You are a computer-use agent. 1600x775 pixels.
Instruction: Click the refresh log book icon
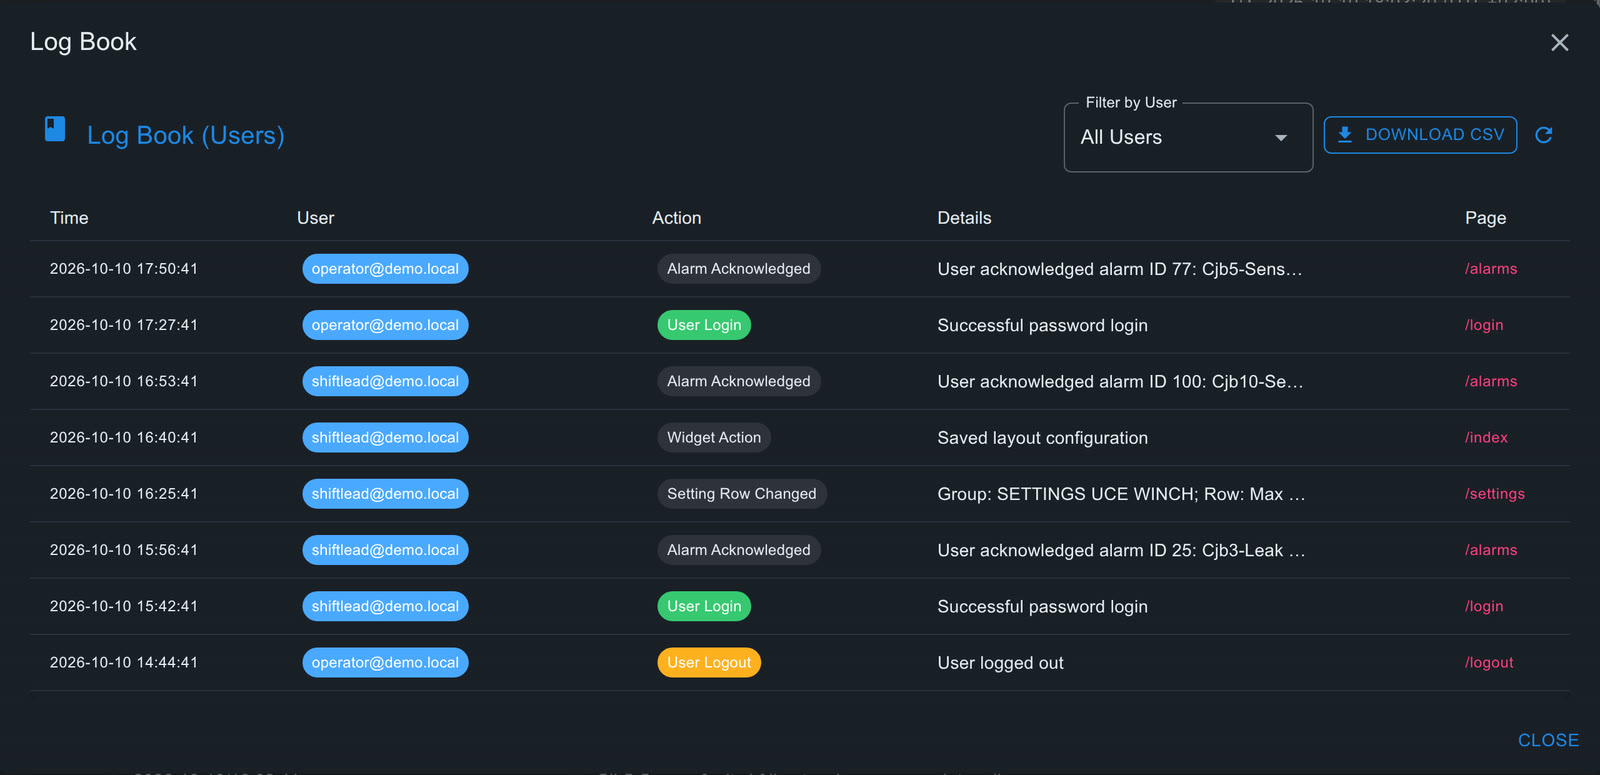(x=1544, y=135)
